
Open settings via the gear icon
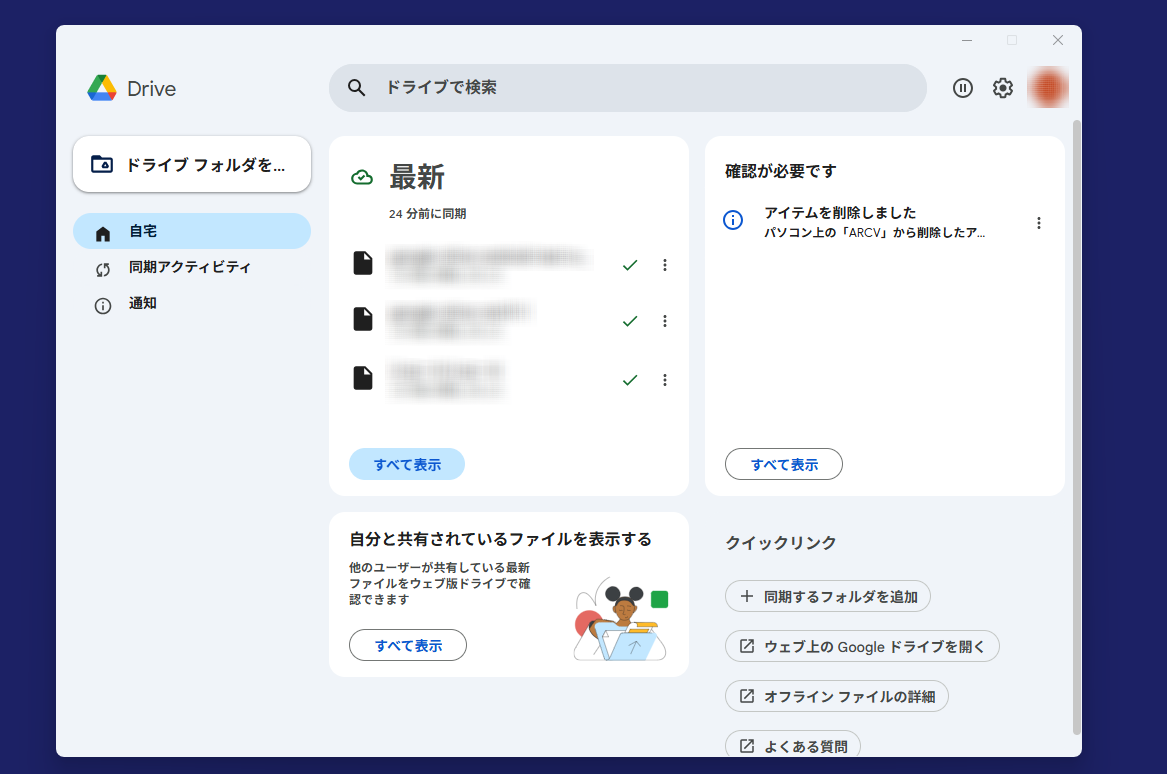[x=1002, y=88]
